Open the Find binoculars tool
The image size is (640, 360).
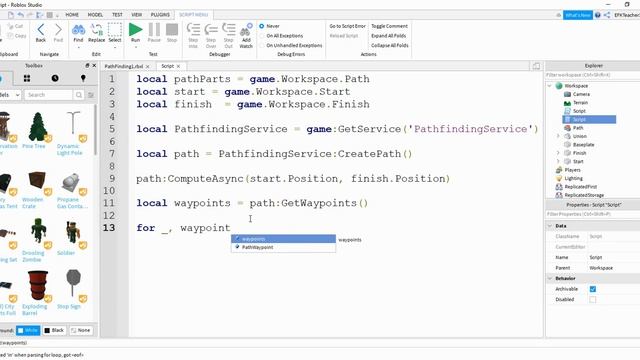pos(78,30)
